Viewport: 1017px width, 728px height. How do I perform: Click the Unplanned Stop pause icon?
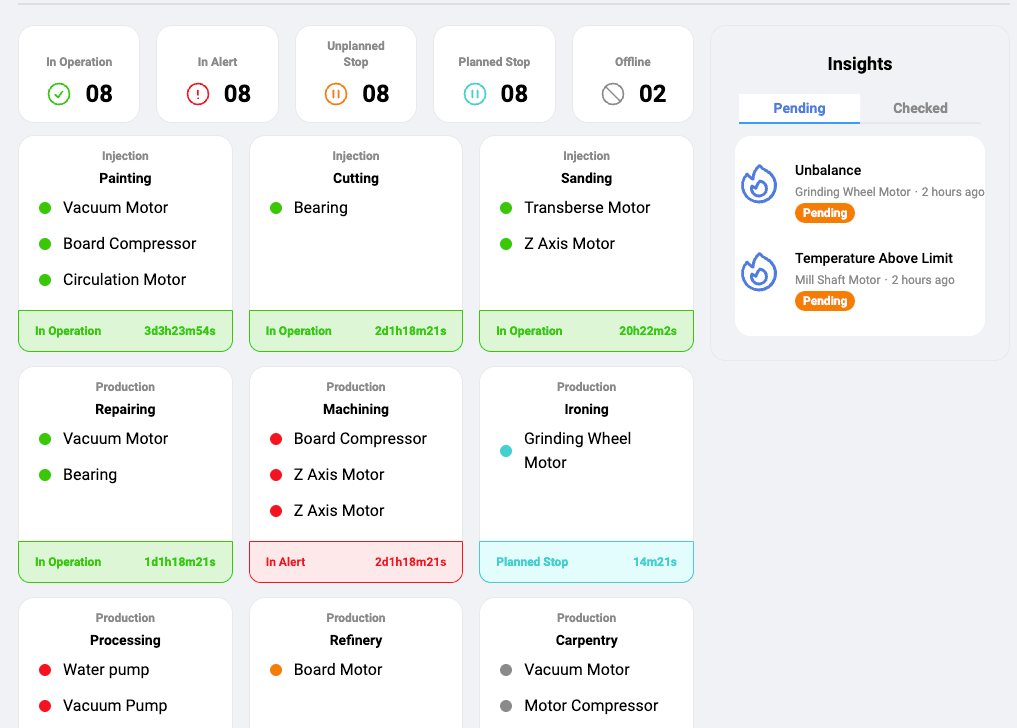[337, 95]
